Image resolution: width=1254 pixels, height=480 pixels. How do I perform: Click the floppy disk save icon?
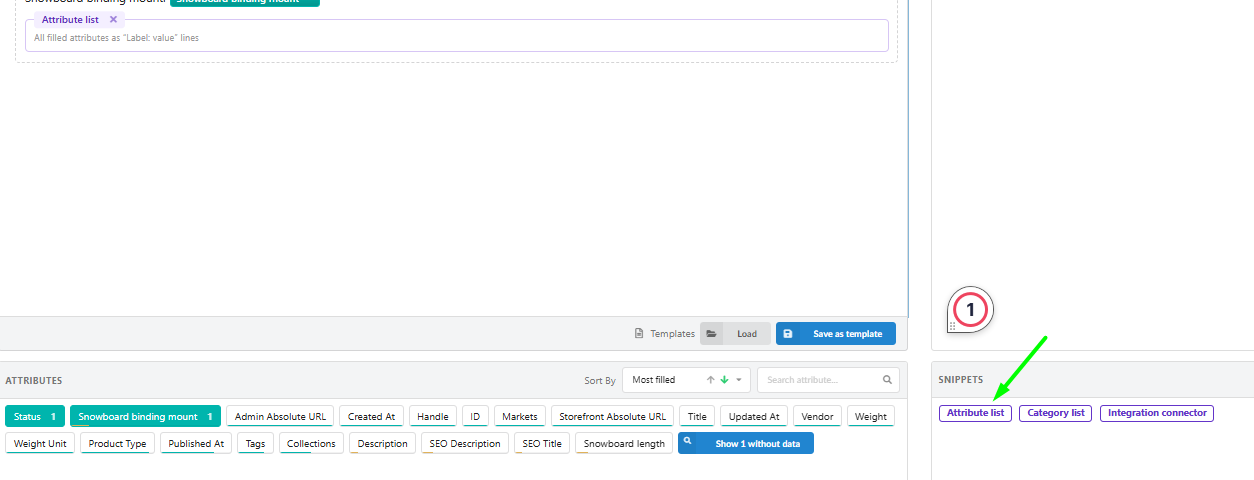tap(788, 334)
